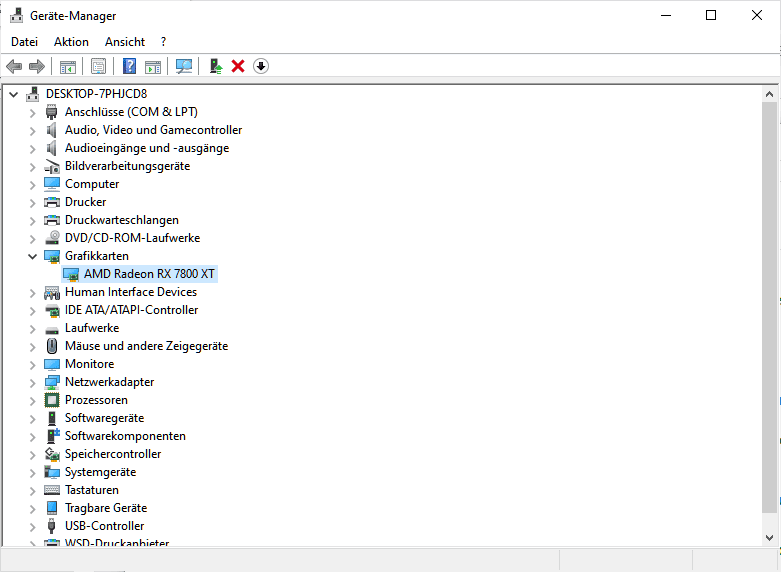Expand the Tragbare Geräte category
Image resolution: width=781 pixels, height=572 pixels.
[x=32, y=509]
